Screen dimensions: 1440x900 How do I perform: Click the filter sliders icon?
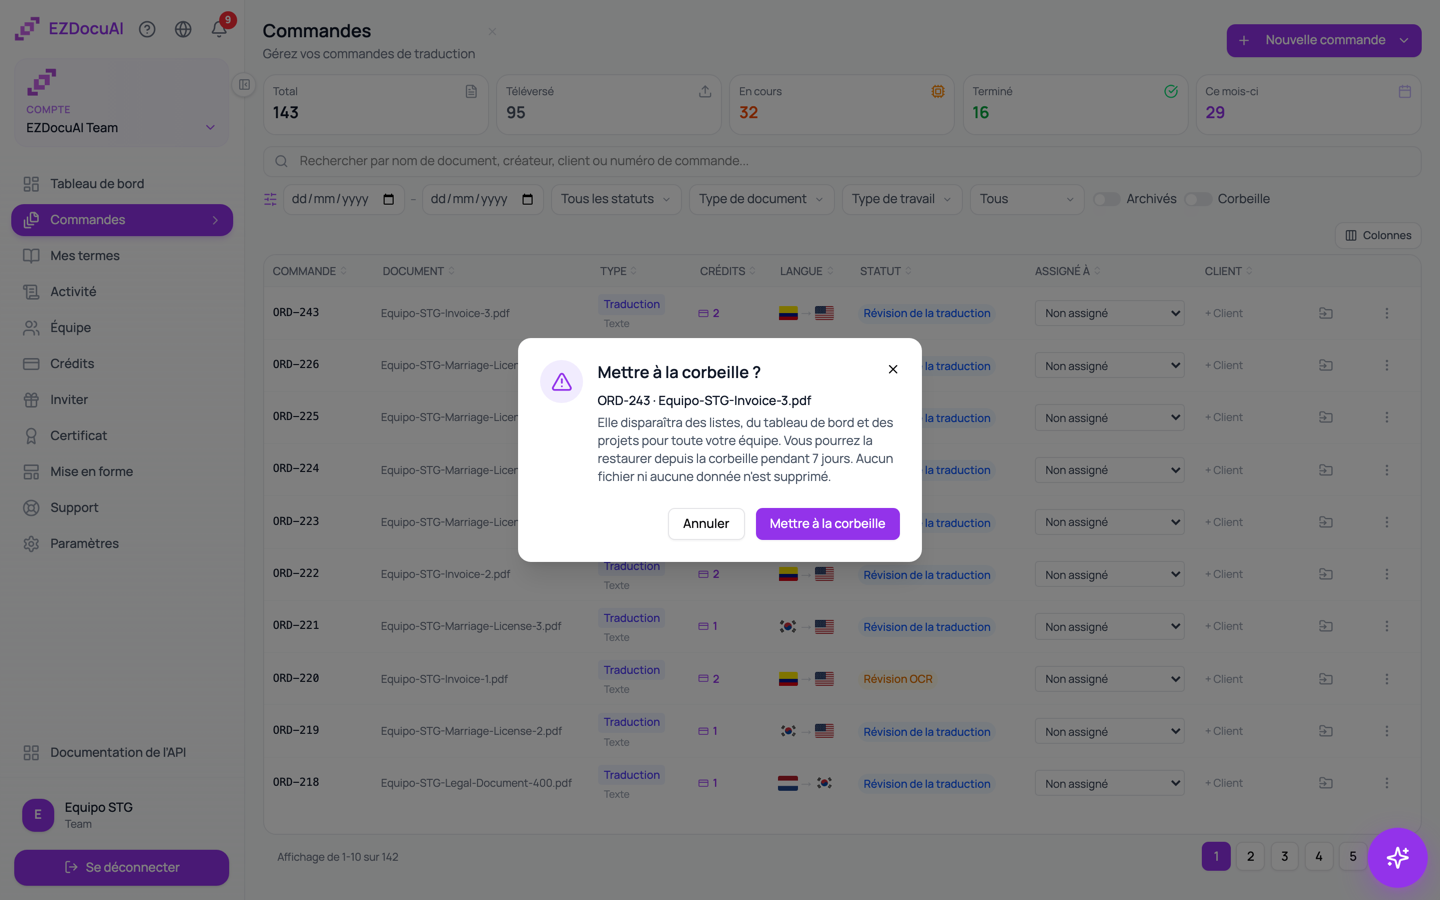click(270, 199)
